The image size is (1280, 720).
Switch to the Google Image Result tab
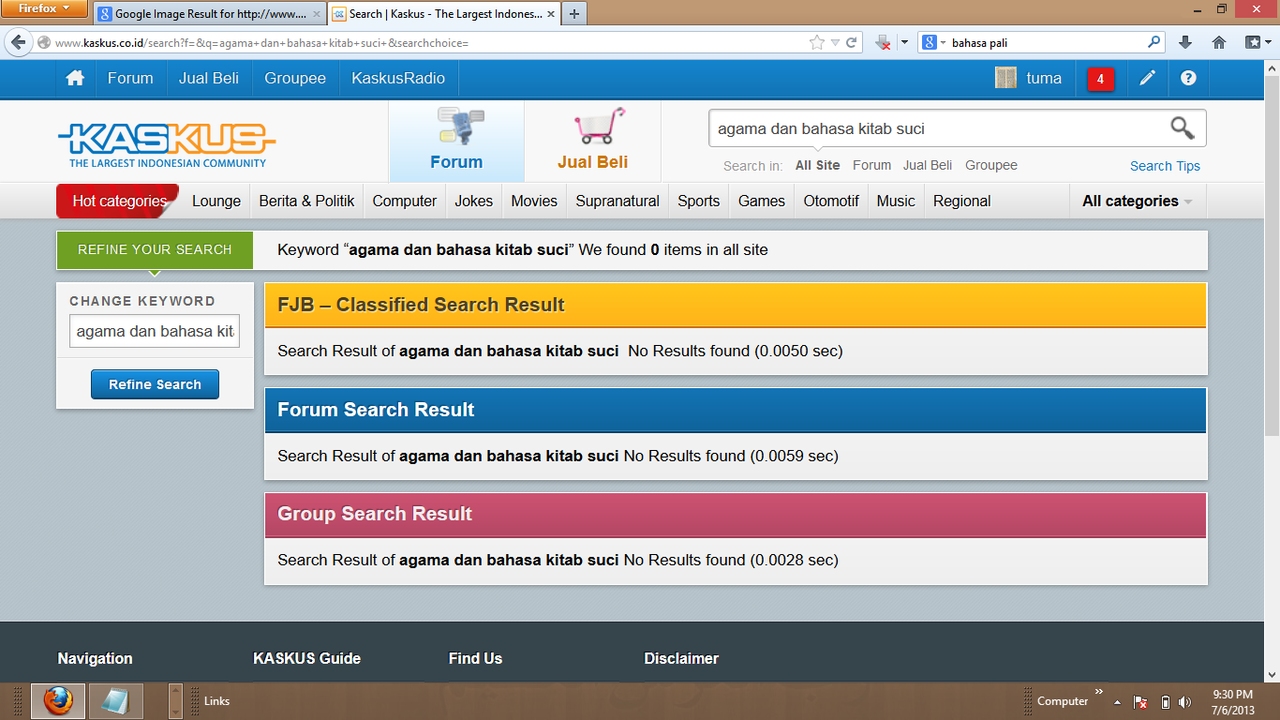click(x=209, y=14)
